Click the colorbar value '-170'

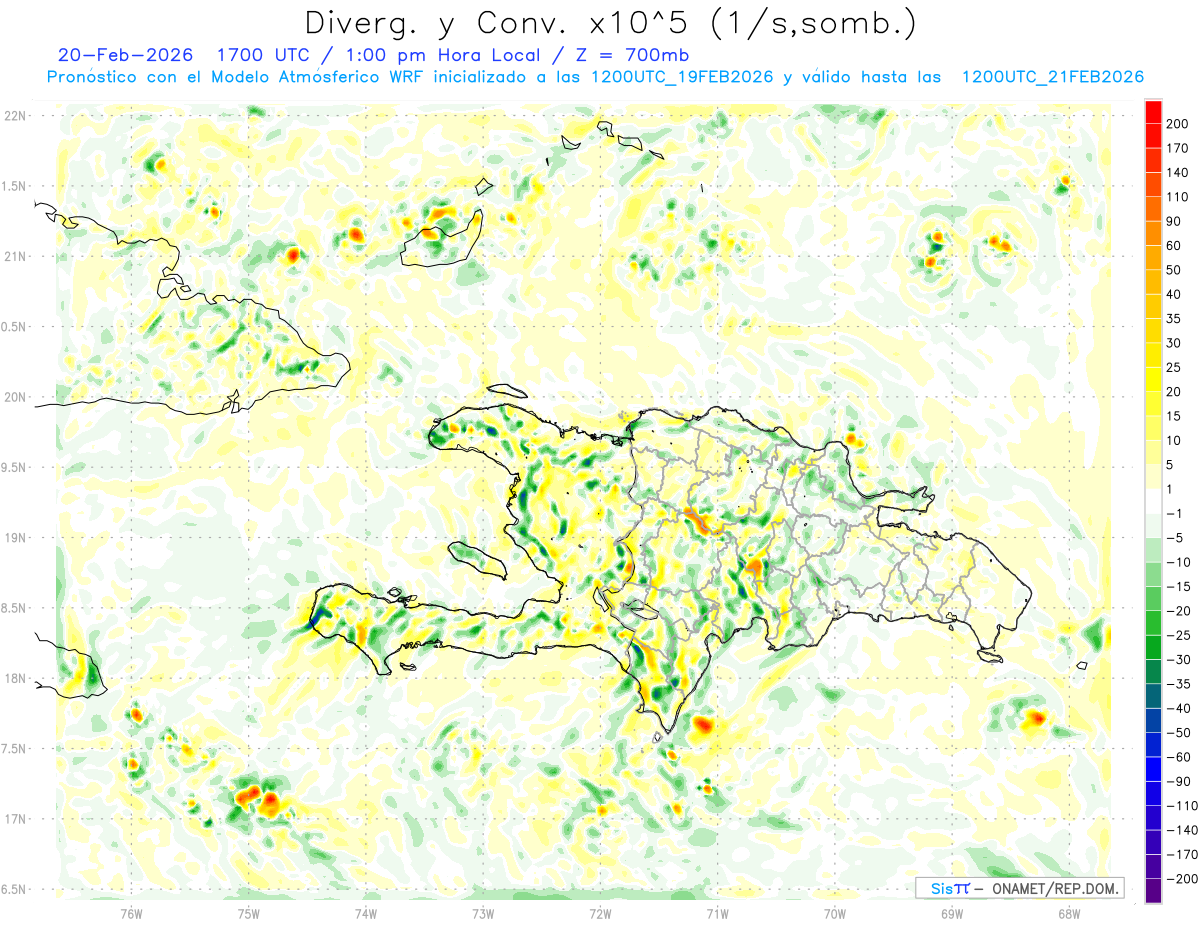[x=1182, y=854]
